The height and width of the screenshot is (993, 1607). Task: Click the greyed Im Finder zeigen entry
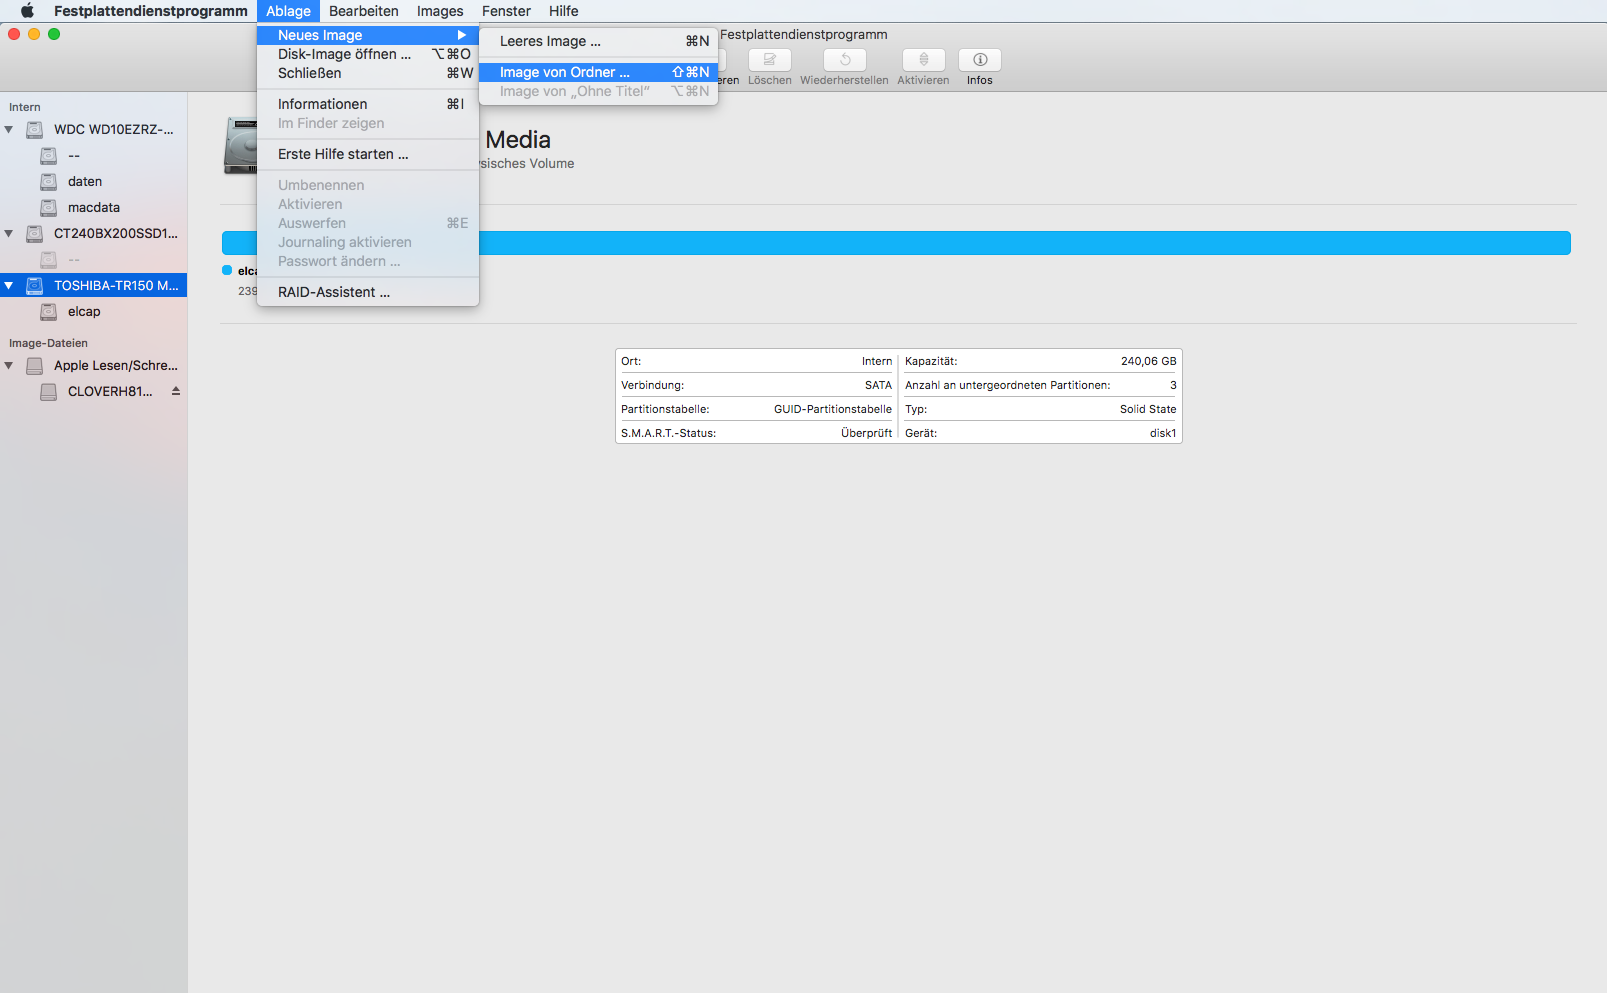tap(368, 123)
